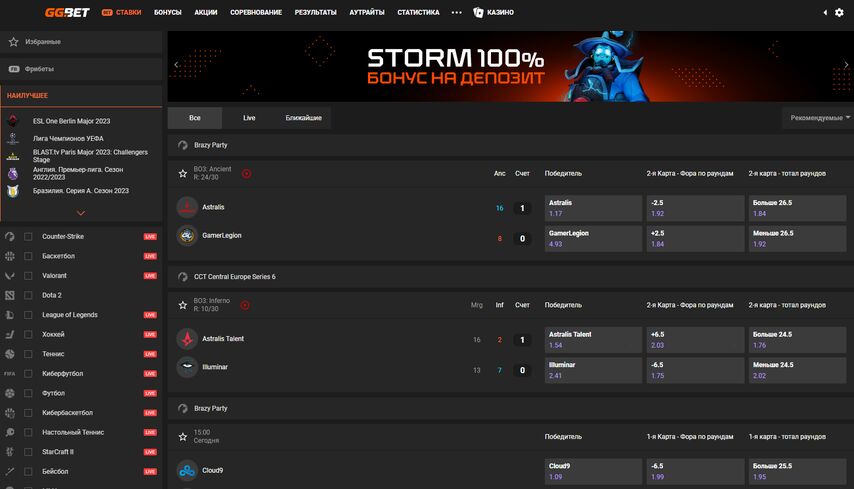Open Бразилия. Серия А. Сезон 2023 link
The height and width of the screenshot is (489, 854).
(x=81, y=191)
